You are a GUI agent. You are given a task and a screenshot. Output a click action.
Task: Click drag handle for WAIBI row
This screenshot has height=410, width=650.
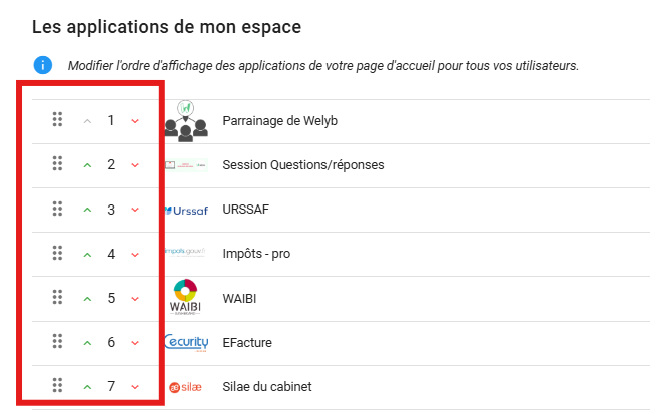pyautogui.click(x=57, y=297)
